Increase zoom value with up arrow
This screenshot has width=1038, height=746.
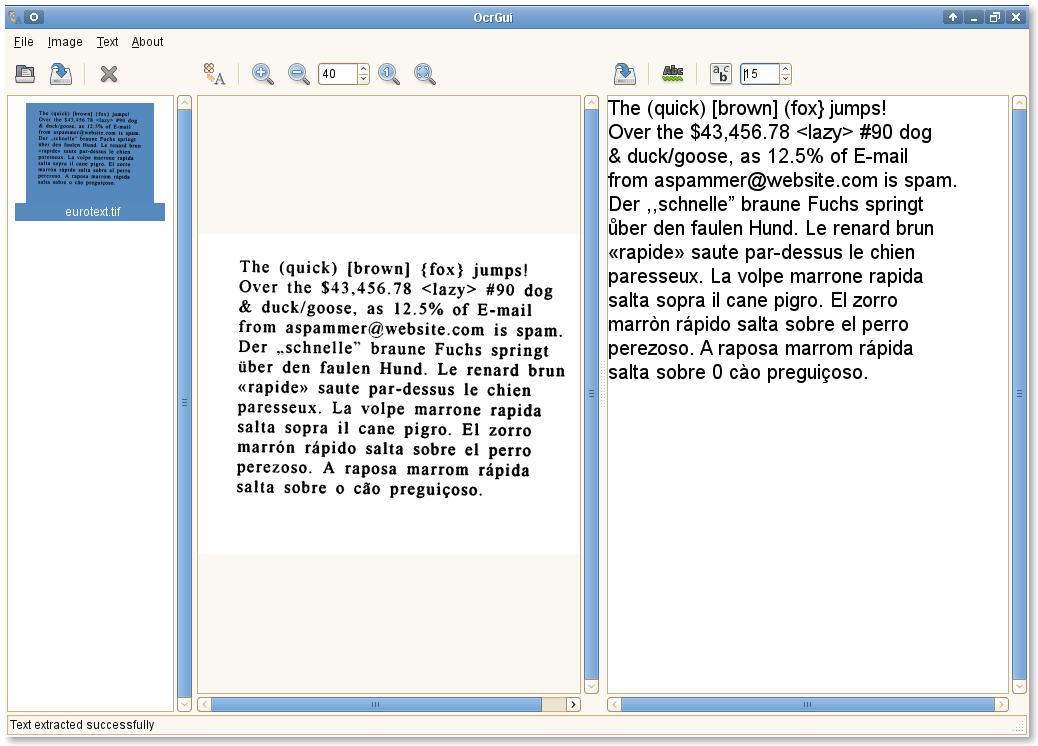[363, 69]
